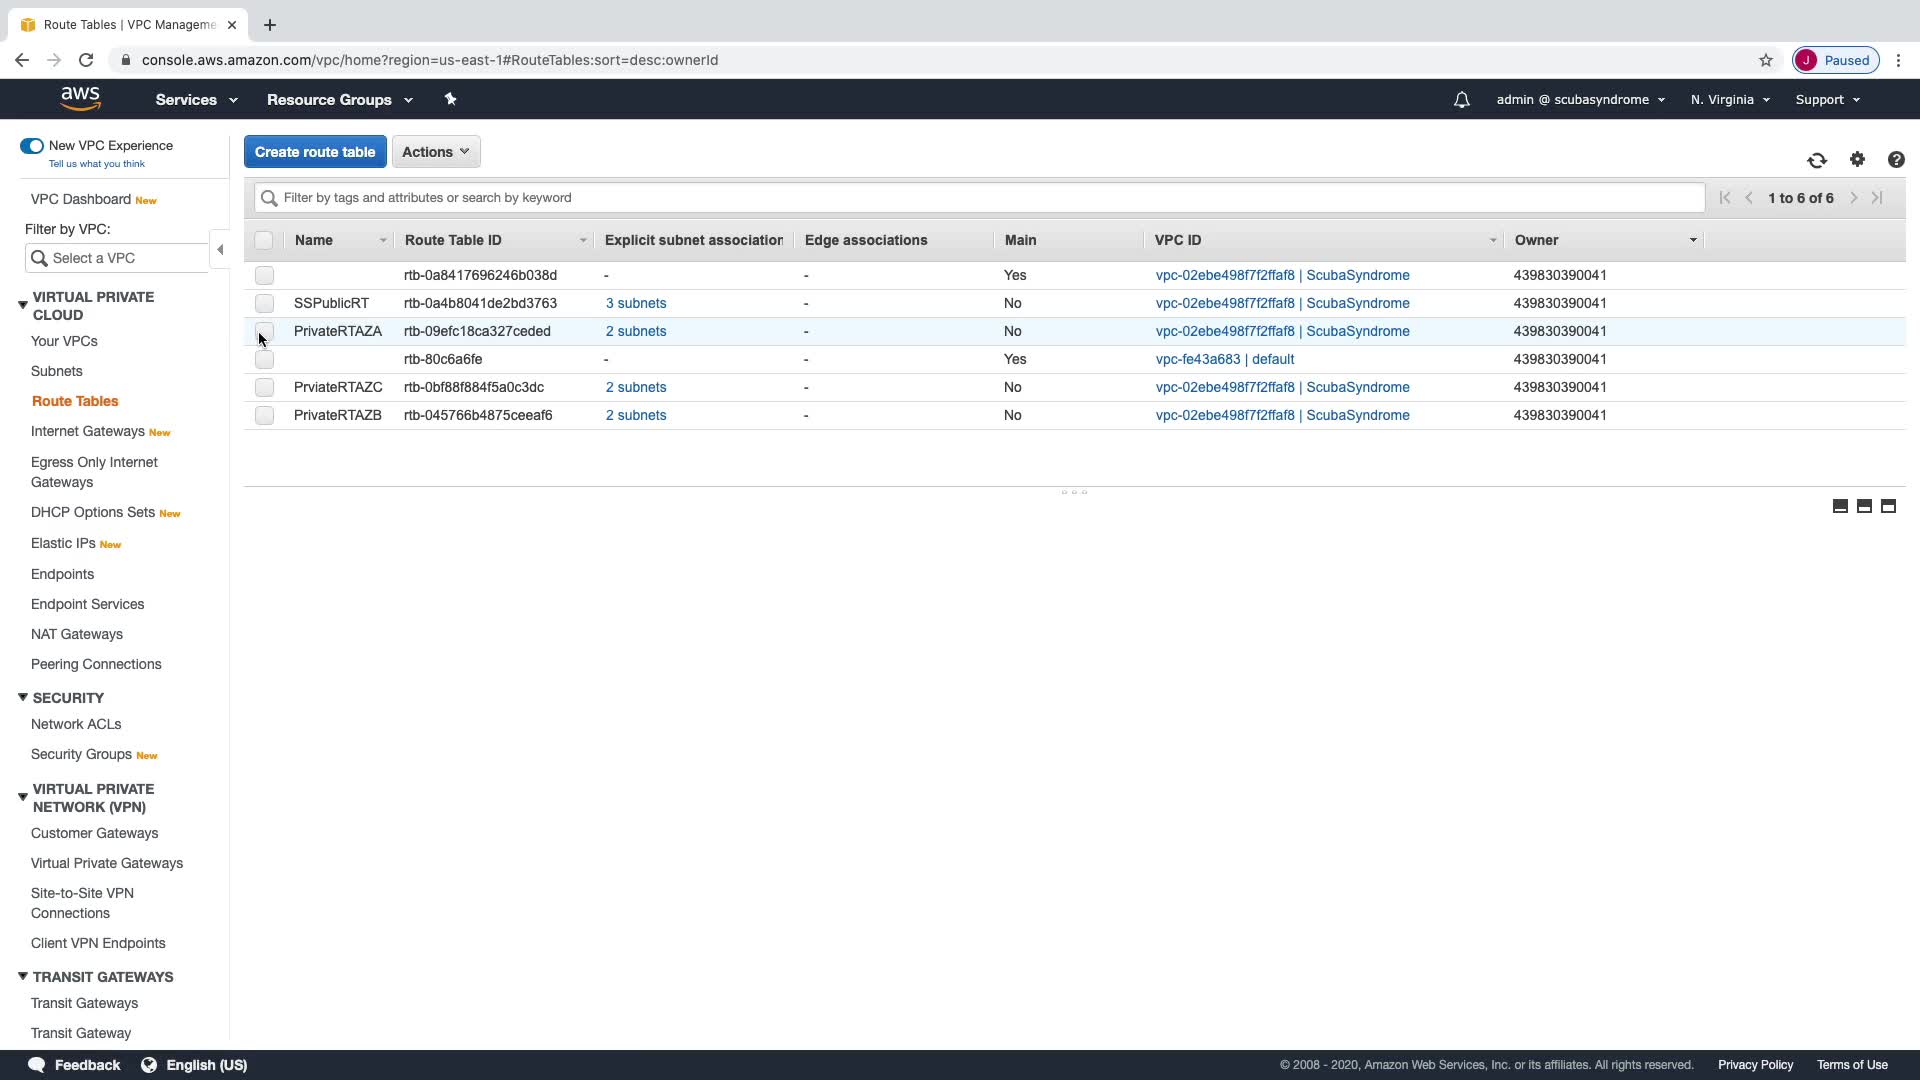
Task: Maximize the details pane with rightmost layout icon
Action: point(1888,506)
